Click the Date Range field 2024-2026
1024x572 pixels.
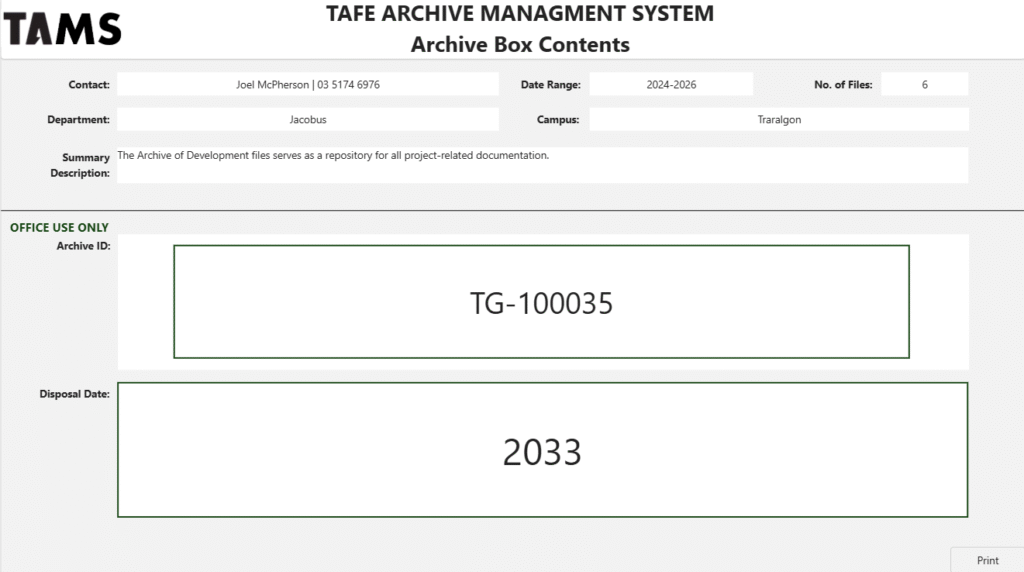pyautogui.click(x=671, y=84)
